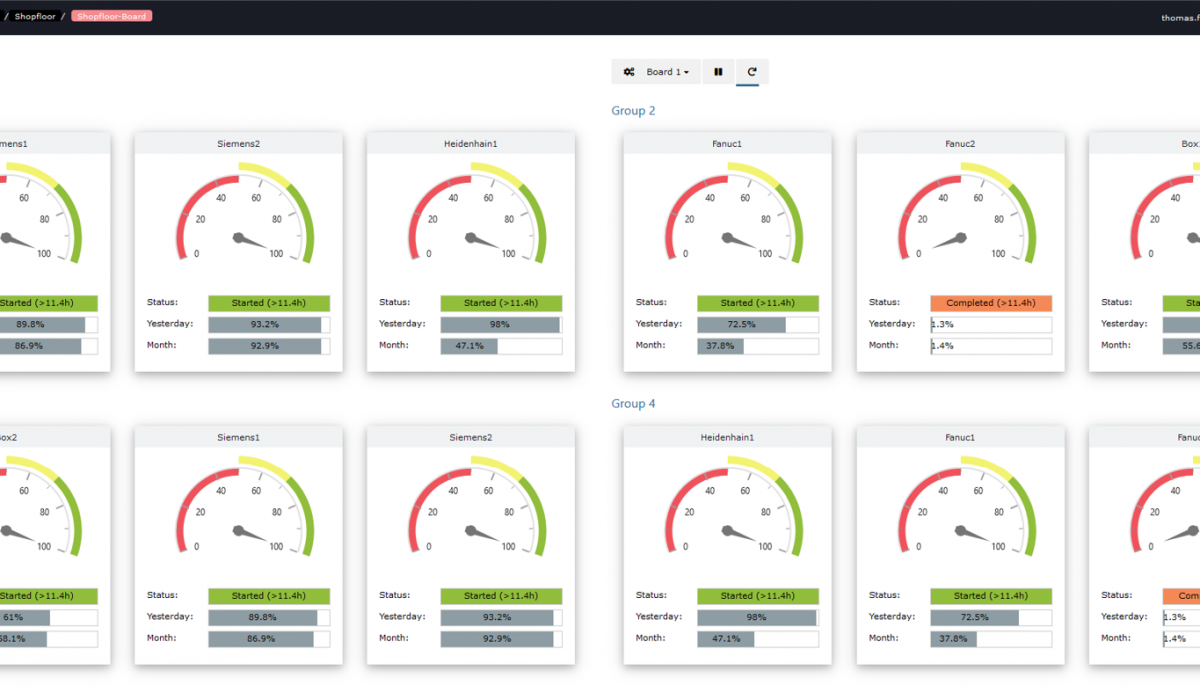Click the Started status on Group 4 Fanuc1

coord(991,596)
